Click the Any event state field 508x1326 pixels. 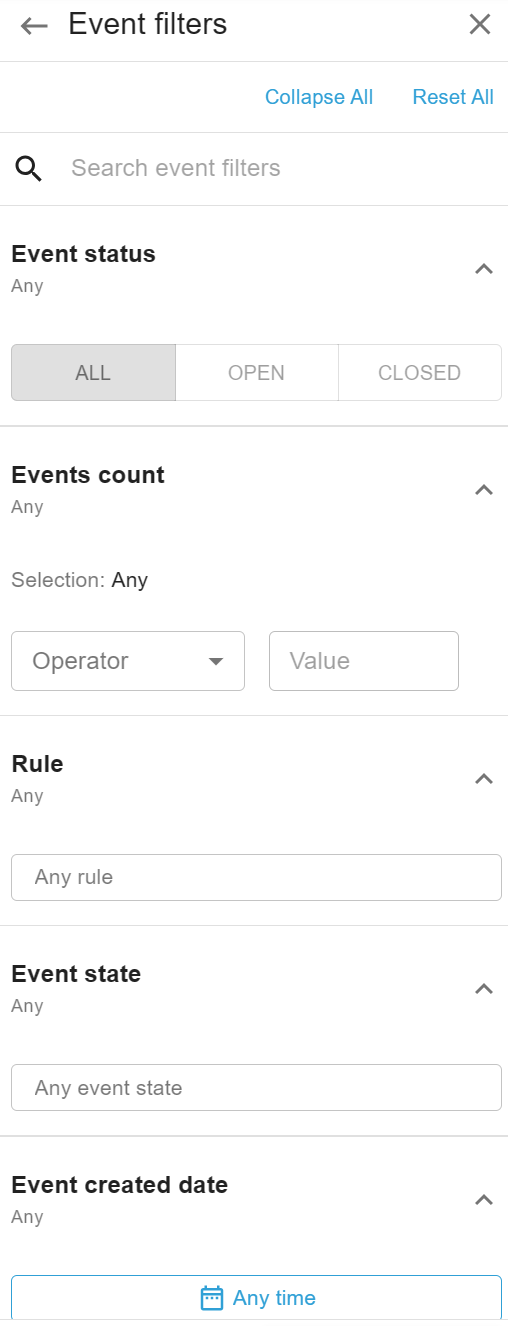[256, 1087]
